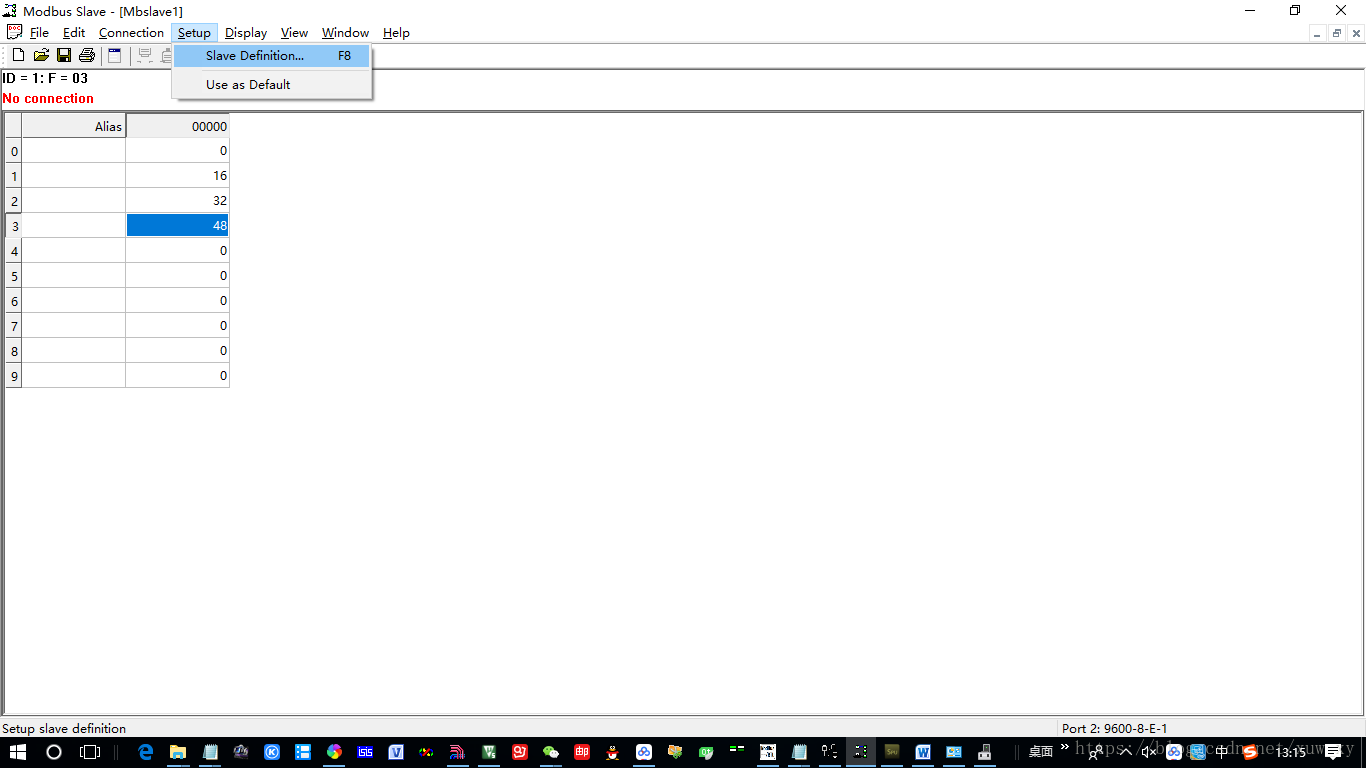Click the window/slave definition toolbar icon

pos(114,55)
